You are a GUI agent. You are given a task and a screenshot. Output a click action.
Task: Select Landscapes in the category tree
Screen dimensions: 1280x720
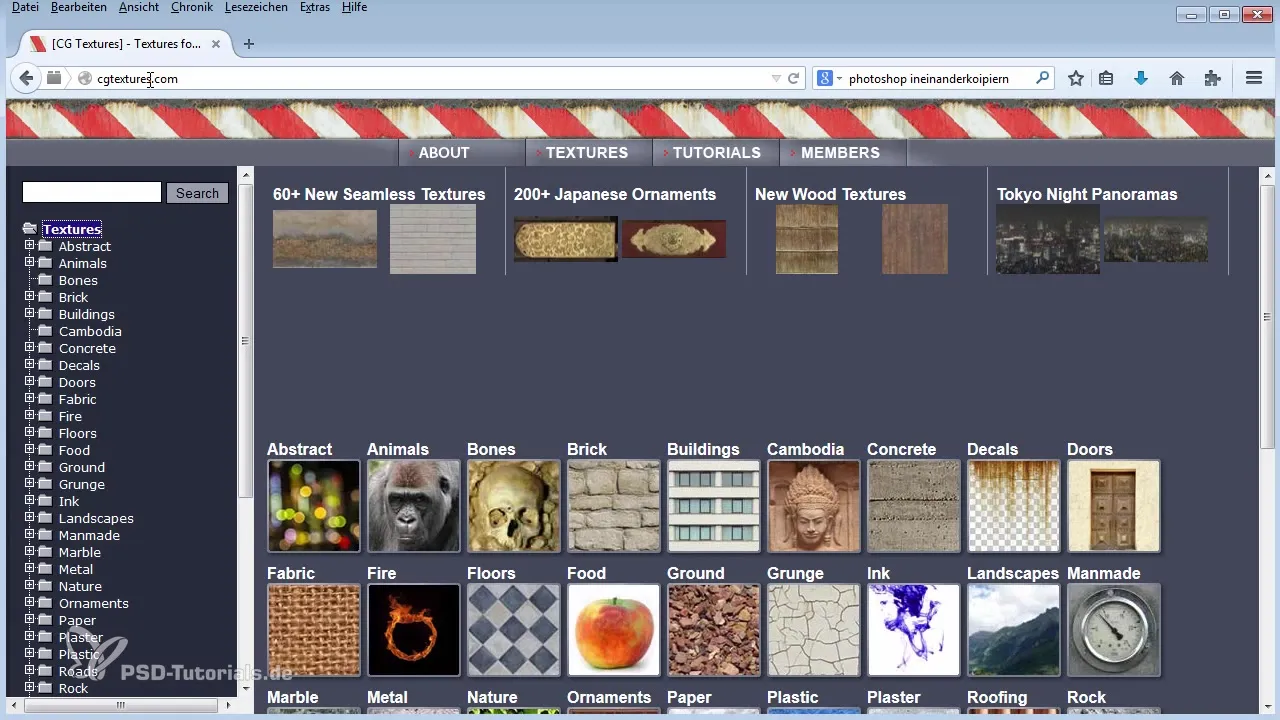(x=96, y=518)
